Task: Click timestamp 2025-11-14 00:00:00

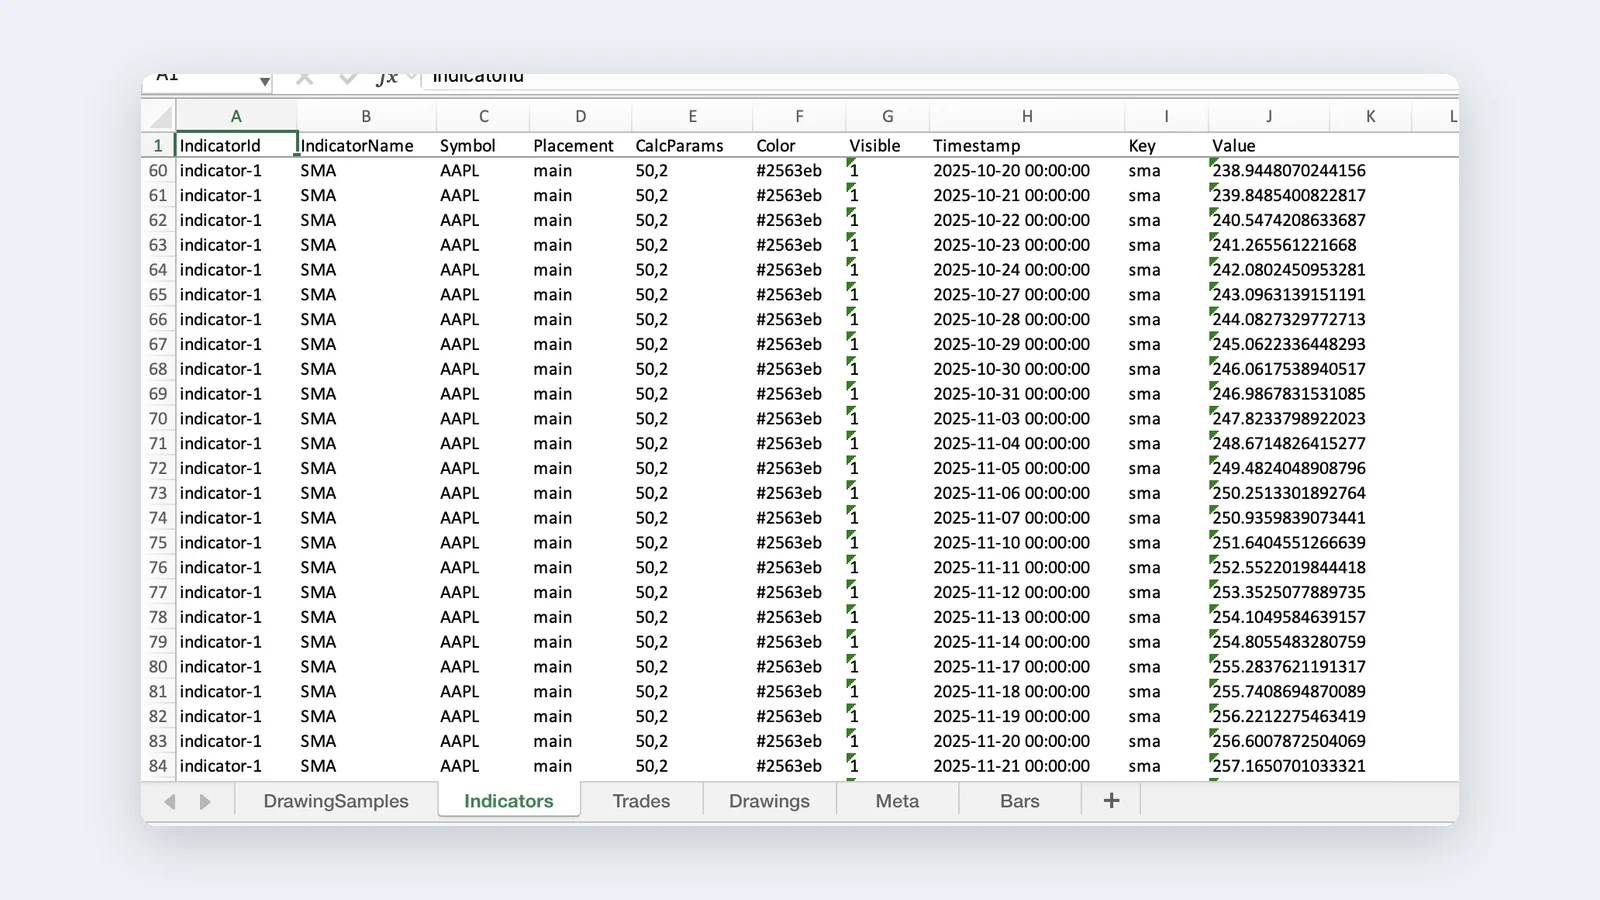Action: click(1011, 642)
